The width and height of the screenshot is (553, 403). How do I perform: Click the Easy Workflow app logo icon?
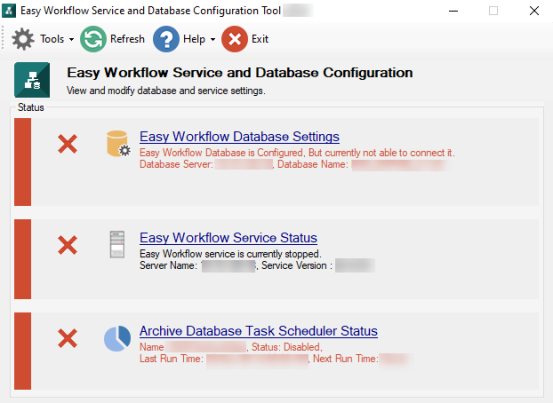(32, 80)
